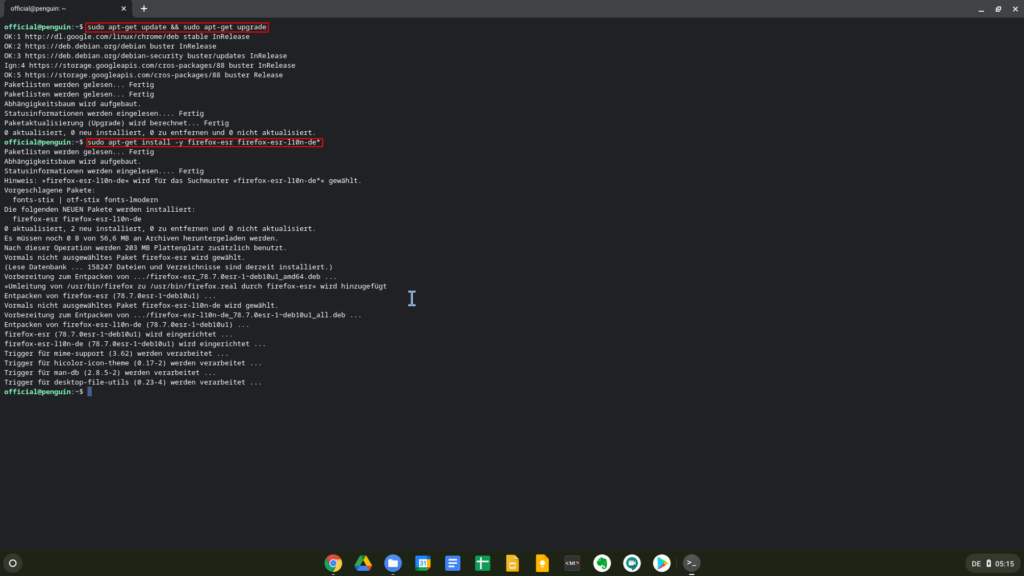The width and height of the screenshot is (1024, 576).
Task: Click 'Trigger für desktop-file-utils' line
Action: click(133, 382)
